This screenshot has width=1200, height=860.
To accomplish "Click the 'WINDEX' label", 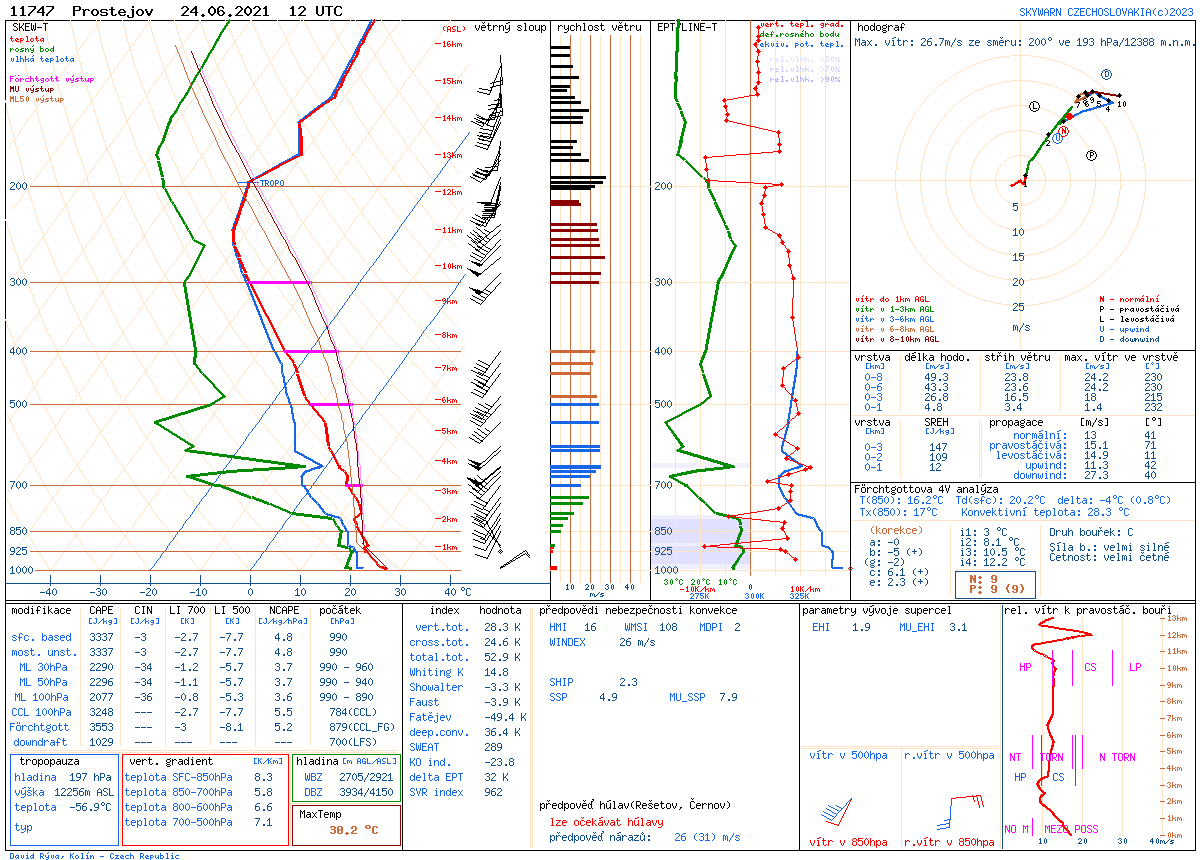I will [567, 642].
